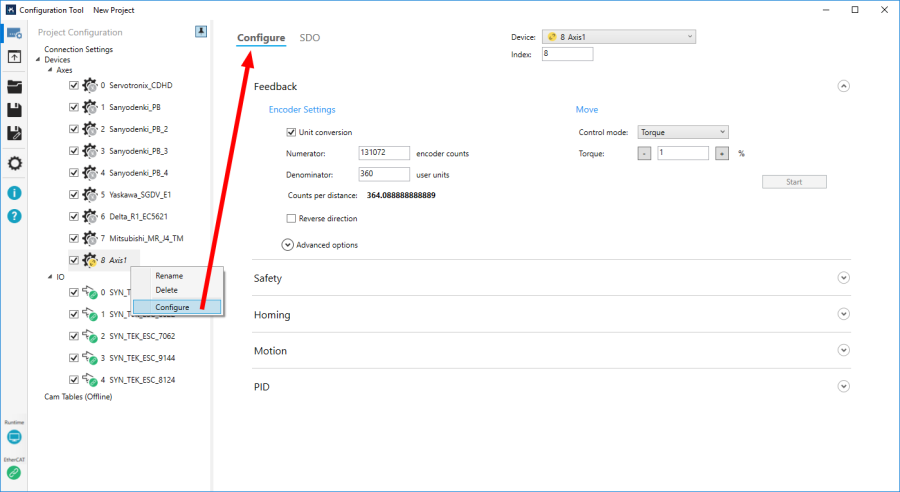Click the Save As floppy-with-pencil icon
Viewport: 900px width, 492px height.
click(14, 133)
